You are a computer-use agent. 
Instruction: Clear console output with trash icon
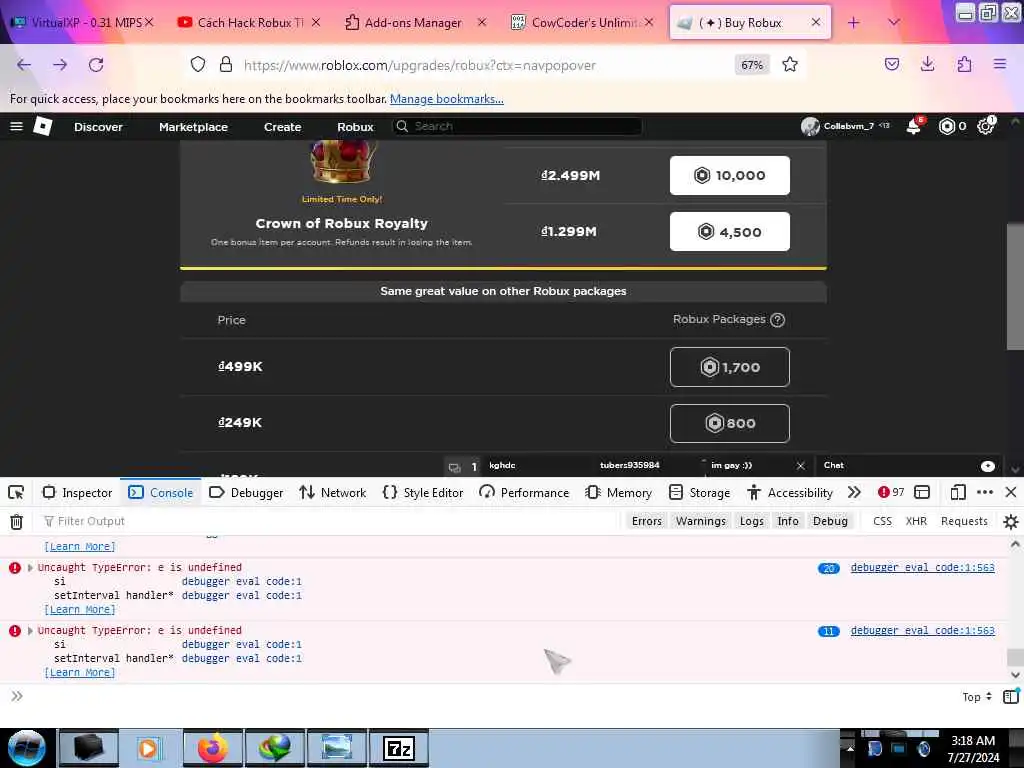(x=16, y=521)
